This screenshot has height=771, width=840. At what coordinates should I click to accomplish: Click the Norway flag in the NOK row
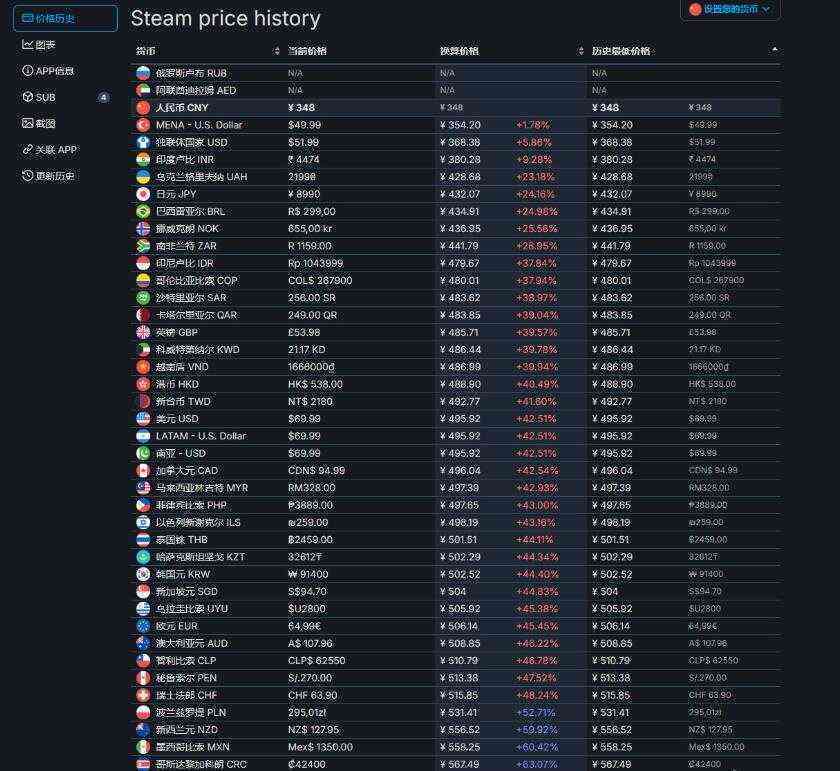(x=143, y=229)
